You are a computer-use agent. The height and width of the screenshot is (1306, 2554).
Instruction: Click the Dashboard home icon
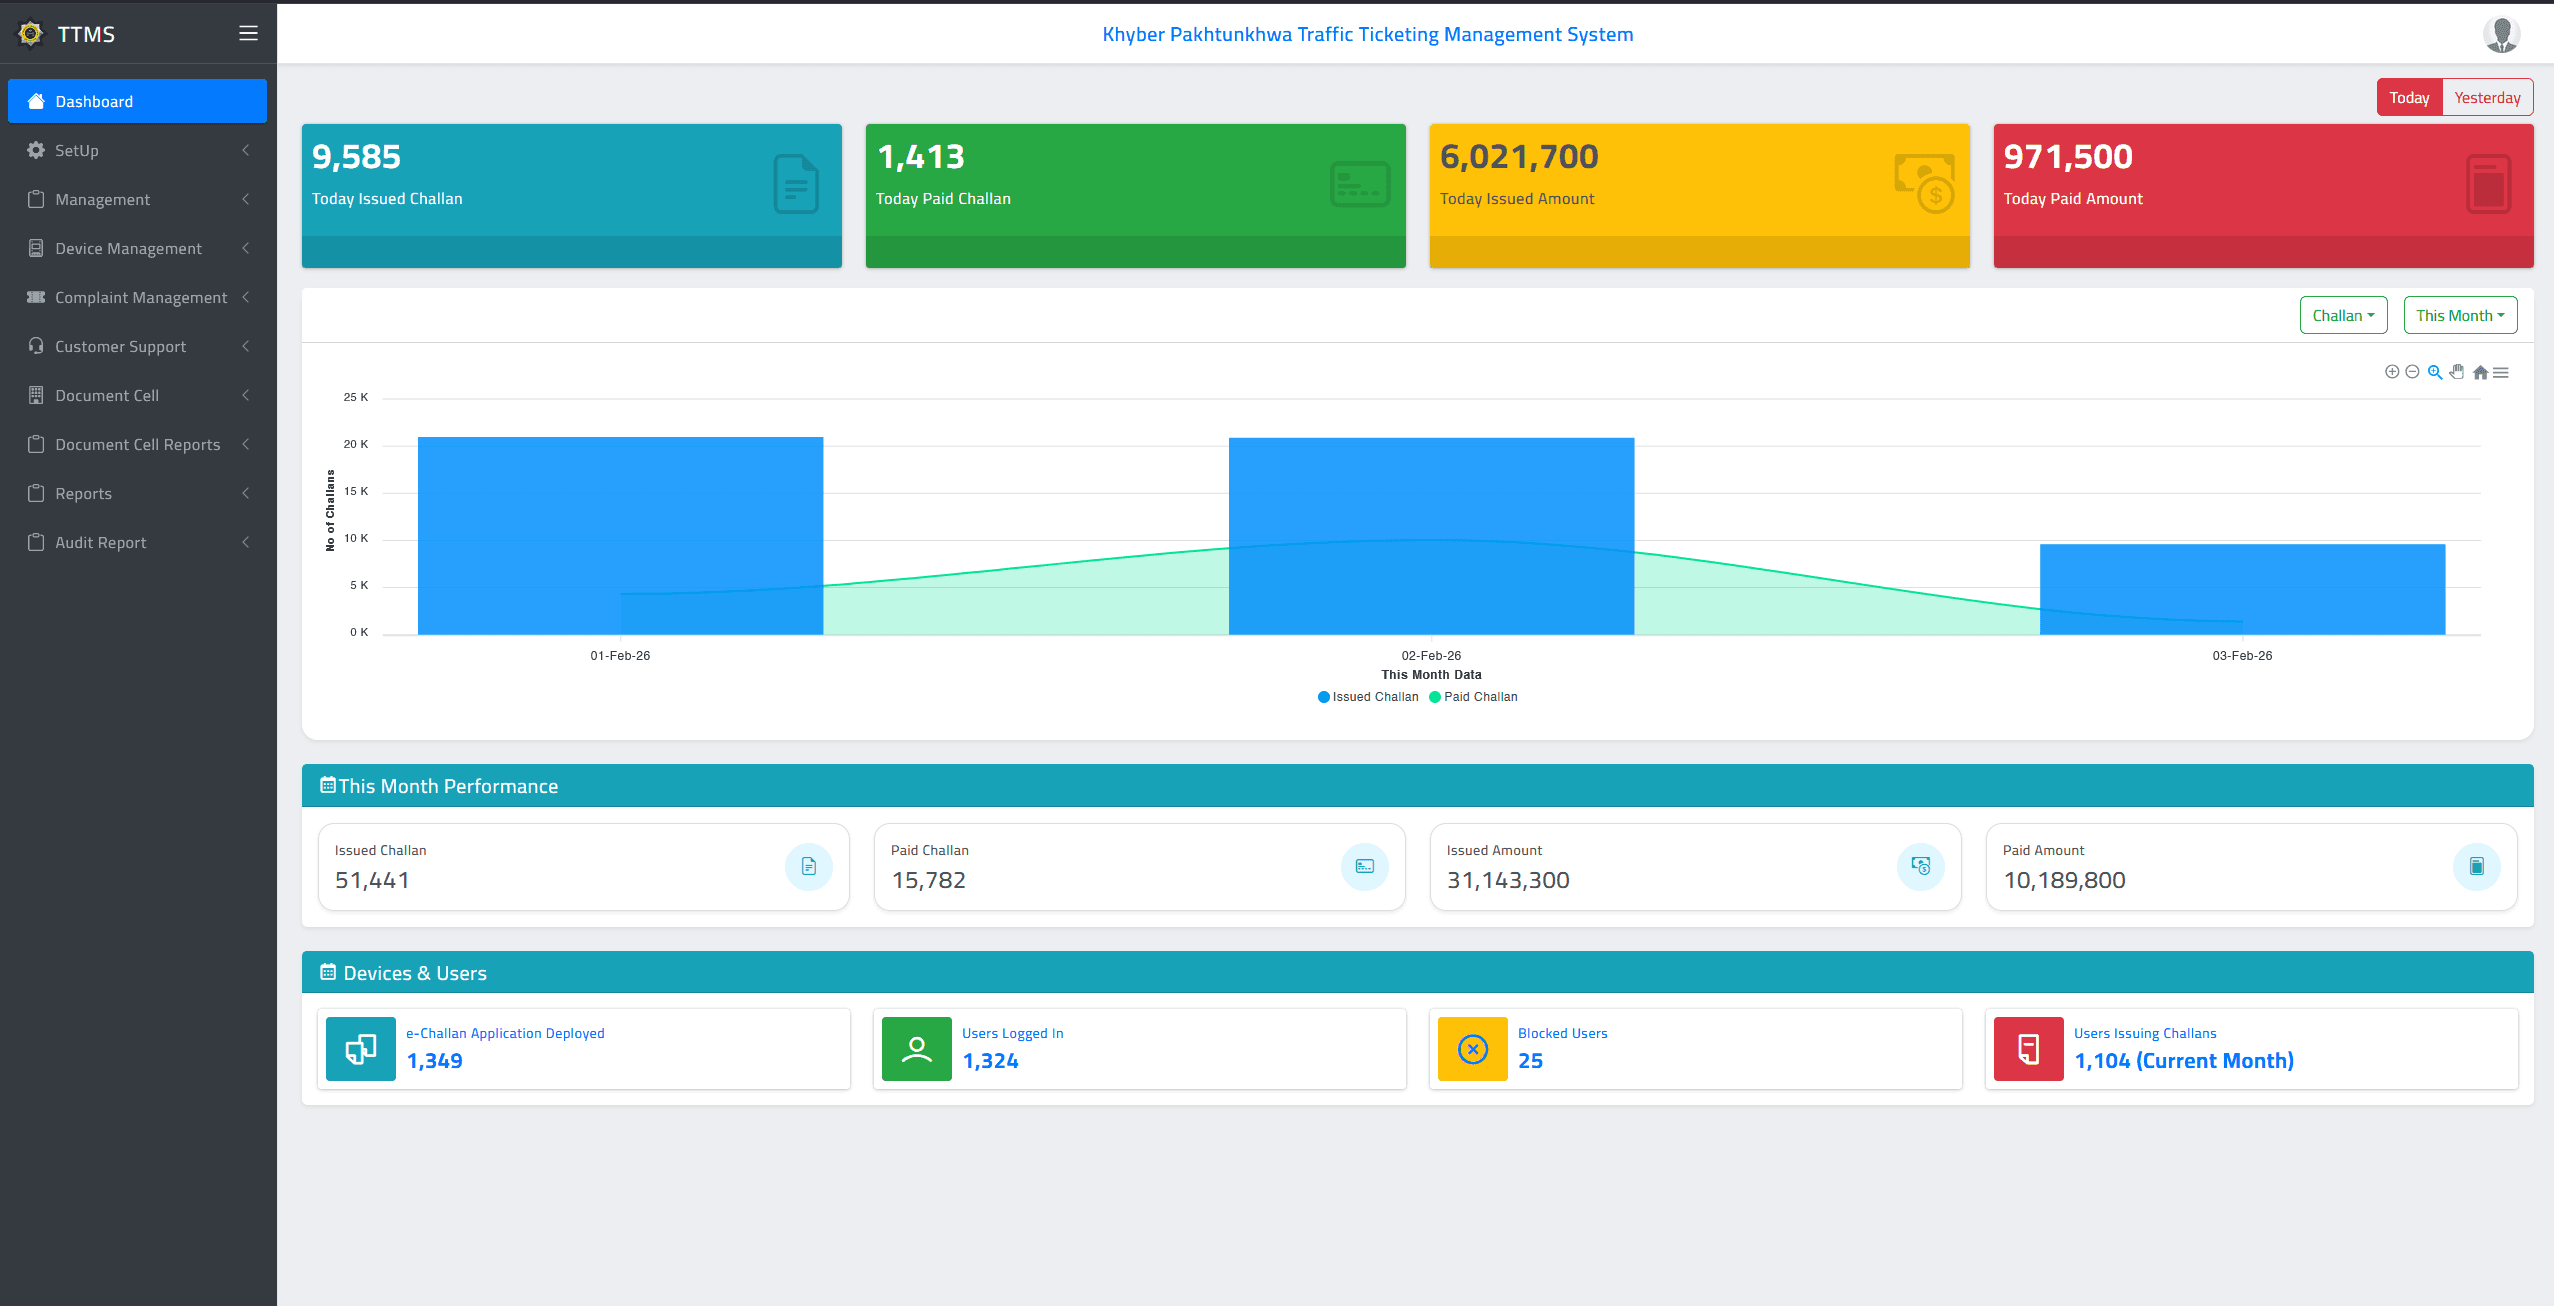[36, 101]
